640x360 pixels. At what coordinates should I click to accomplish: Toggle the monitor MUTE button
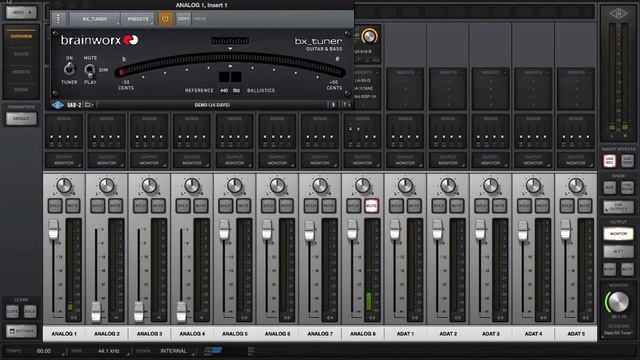[x=627, y=269]
